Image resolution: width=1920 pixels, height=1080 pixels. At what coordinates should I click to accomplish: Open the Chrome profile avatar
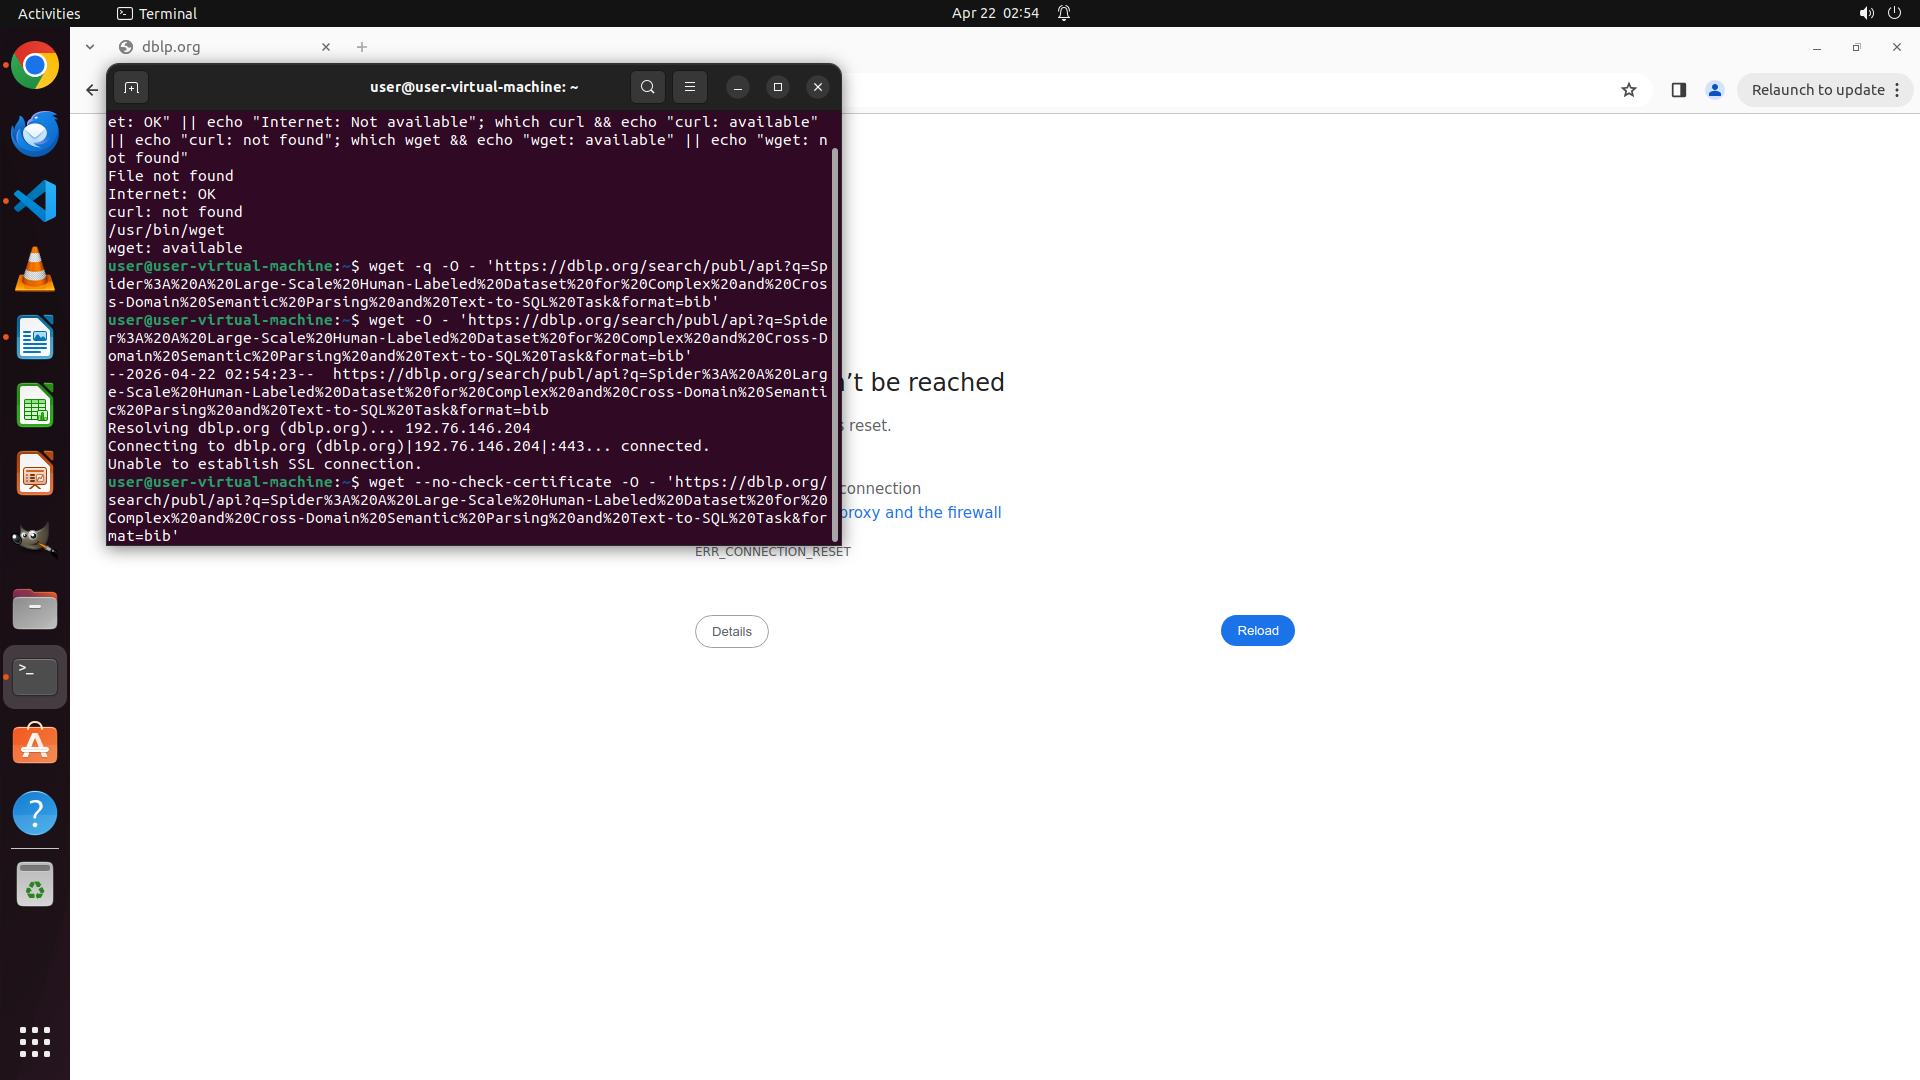(1714, 90)
